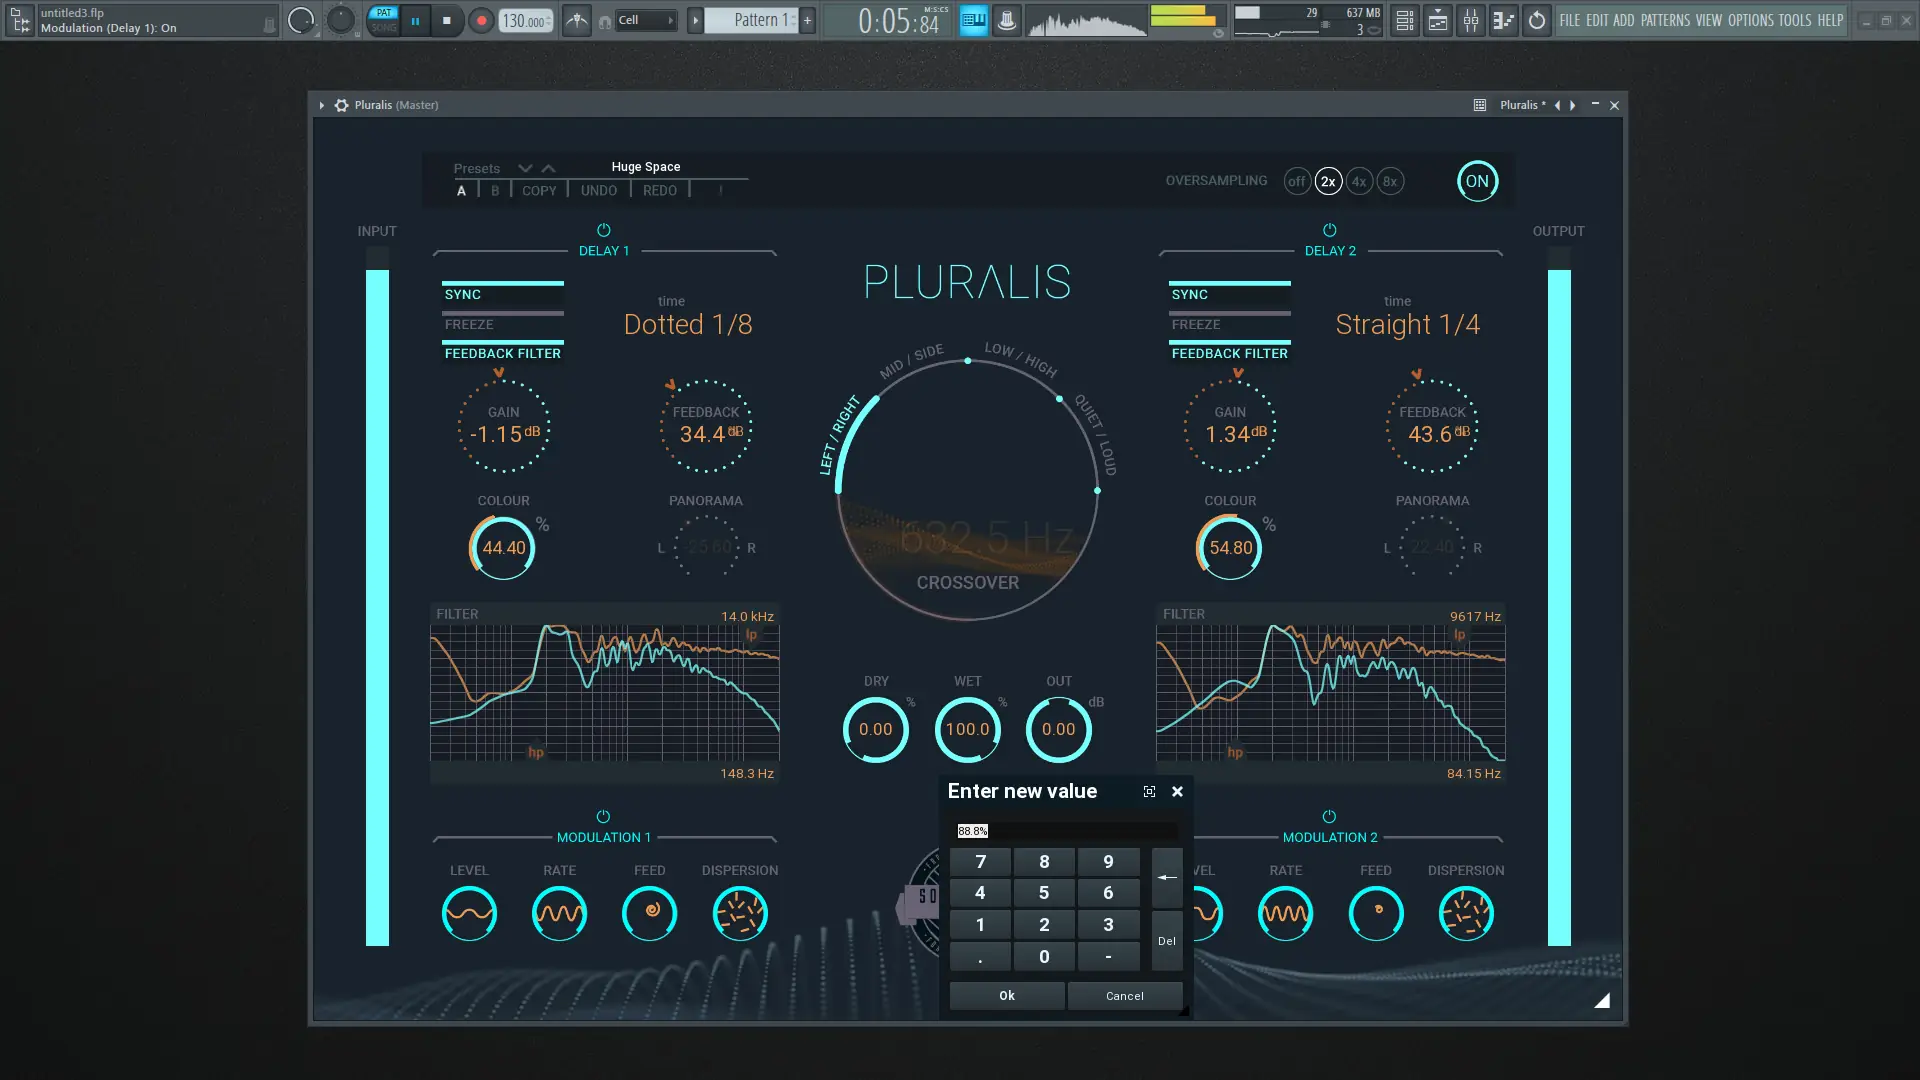Click the UNDO button in preset bar
This screenshot has height=1080, width=1920.
pos(598,191)
